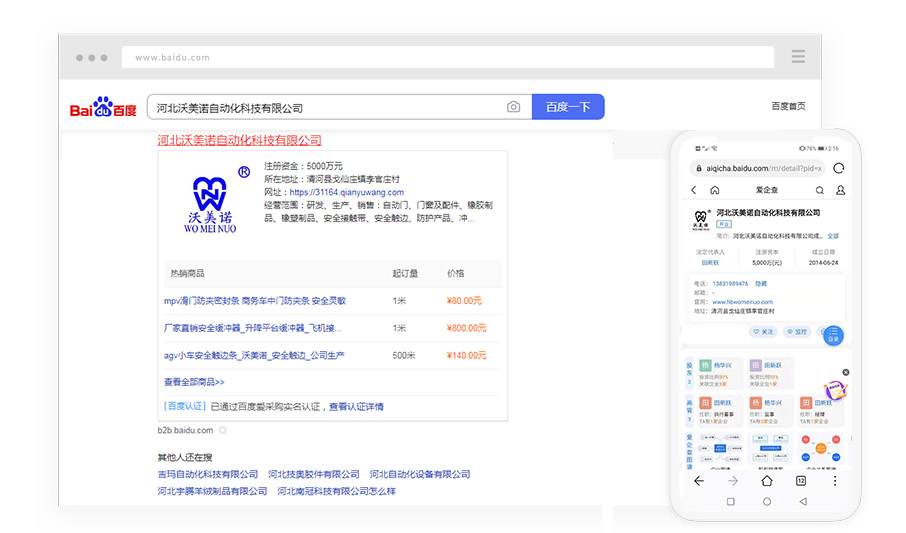This screenshot has width=906, height=533.
Task: Tap the home icon in 爱企查 header
Action: (x=715, y=190)
